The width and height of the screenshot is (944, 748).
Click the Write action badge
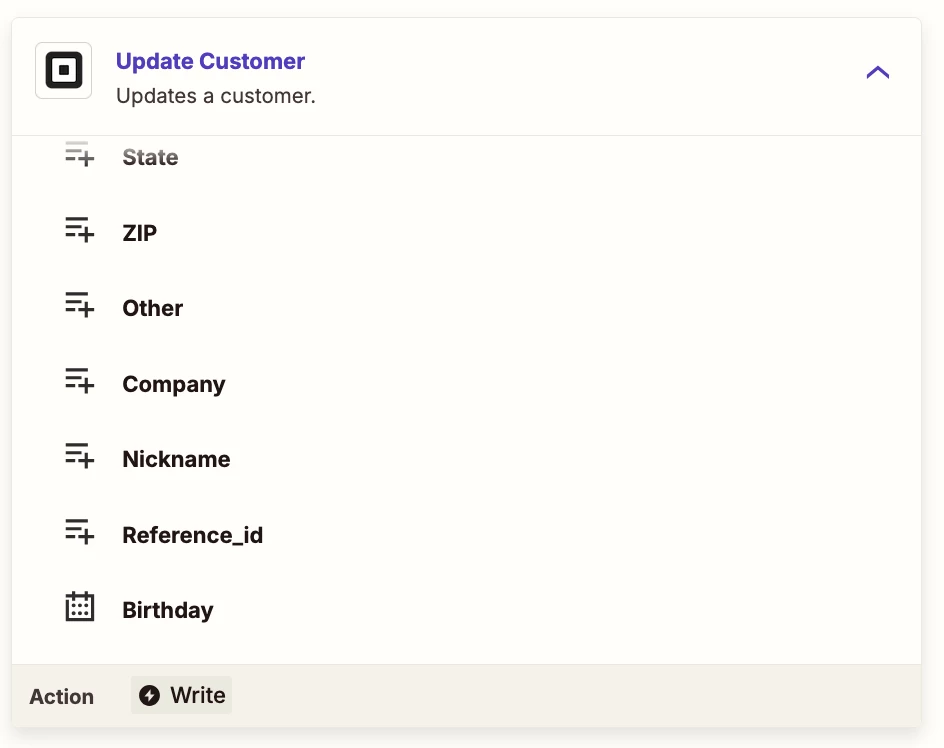pyautogui.click(x=181, y=695)
